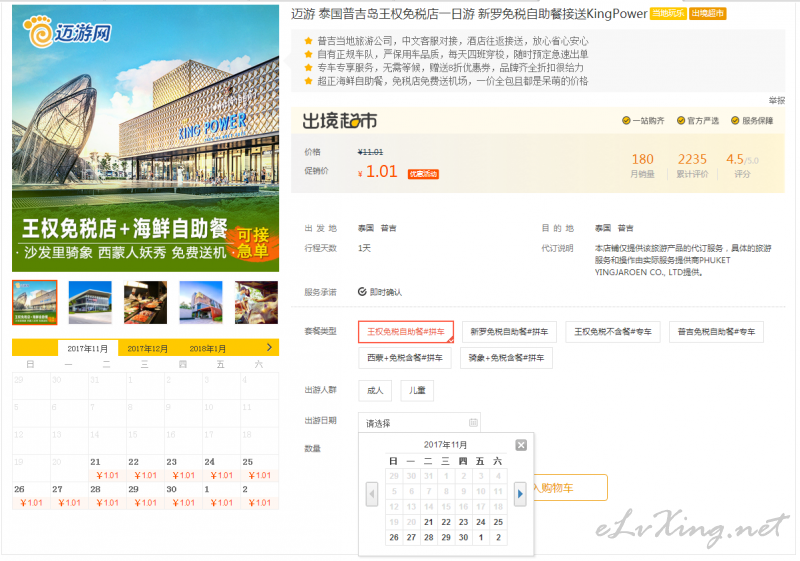
Task: Go to previous month in date picker popup
Action: pos(372,494)
